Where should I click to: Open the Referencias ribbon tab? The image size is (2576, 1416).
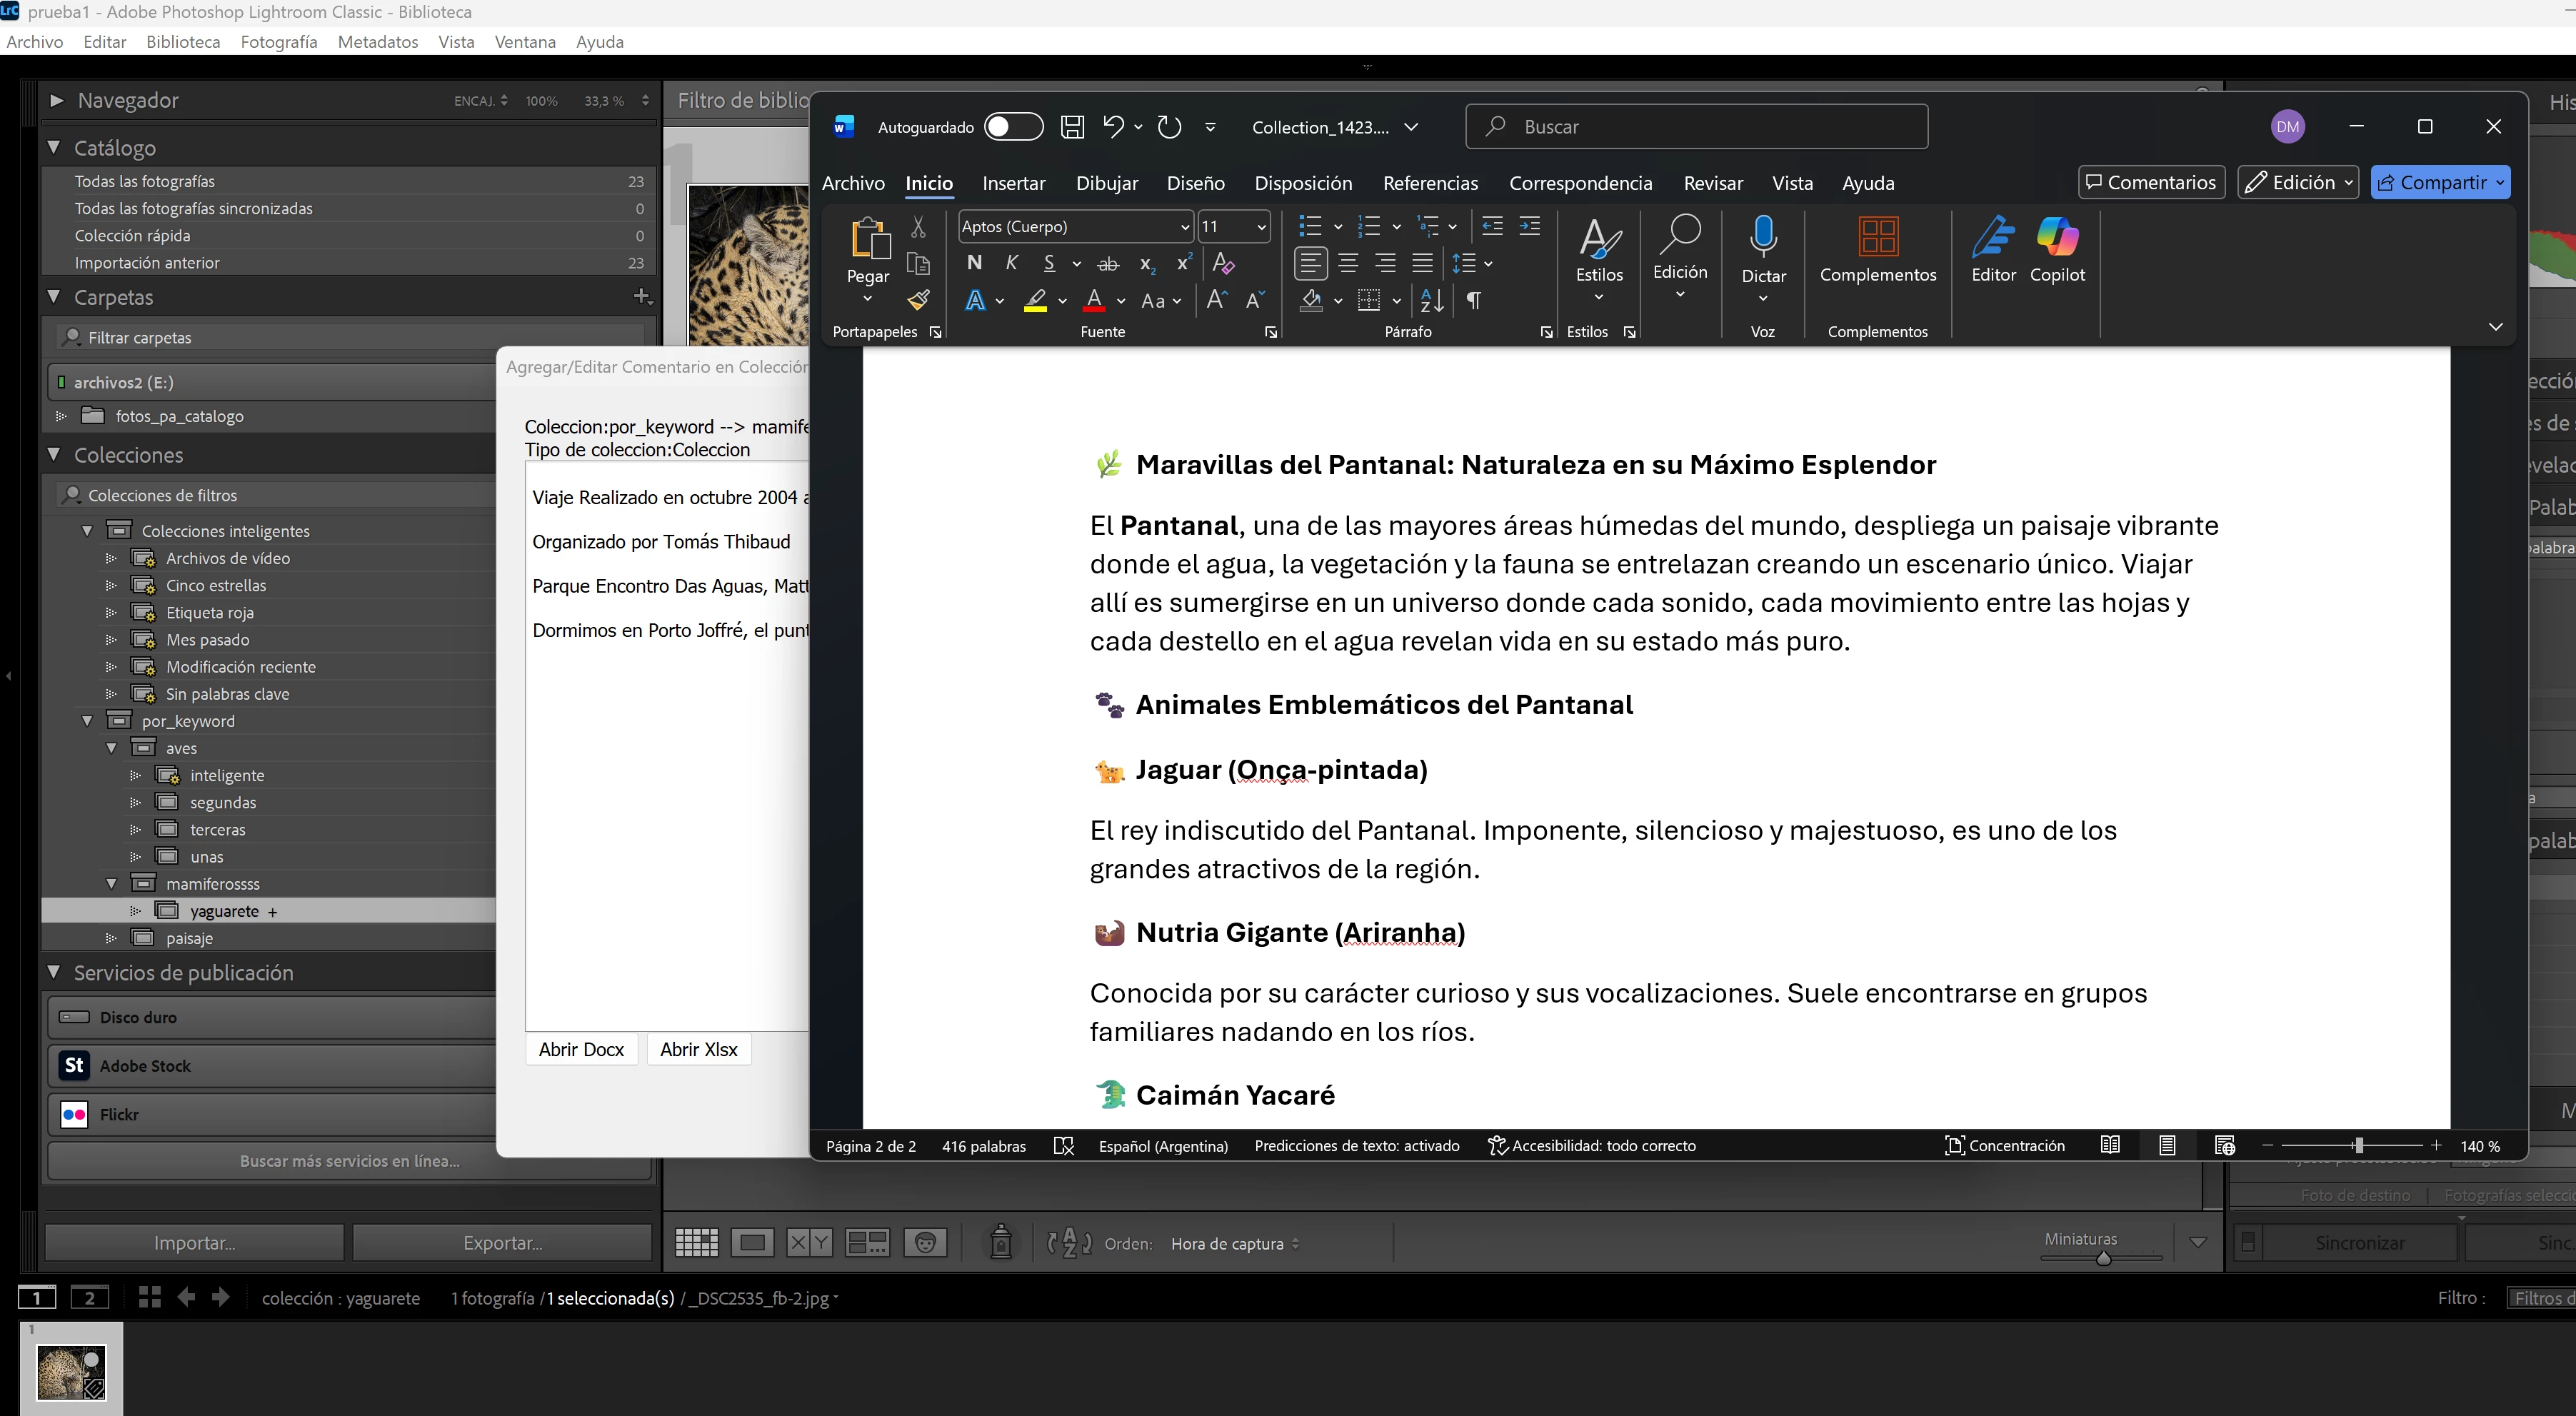[x=1429, y=183]
